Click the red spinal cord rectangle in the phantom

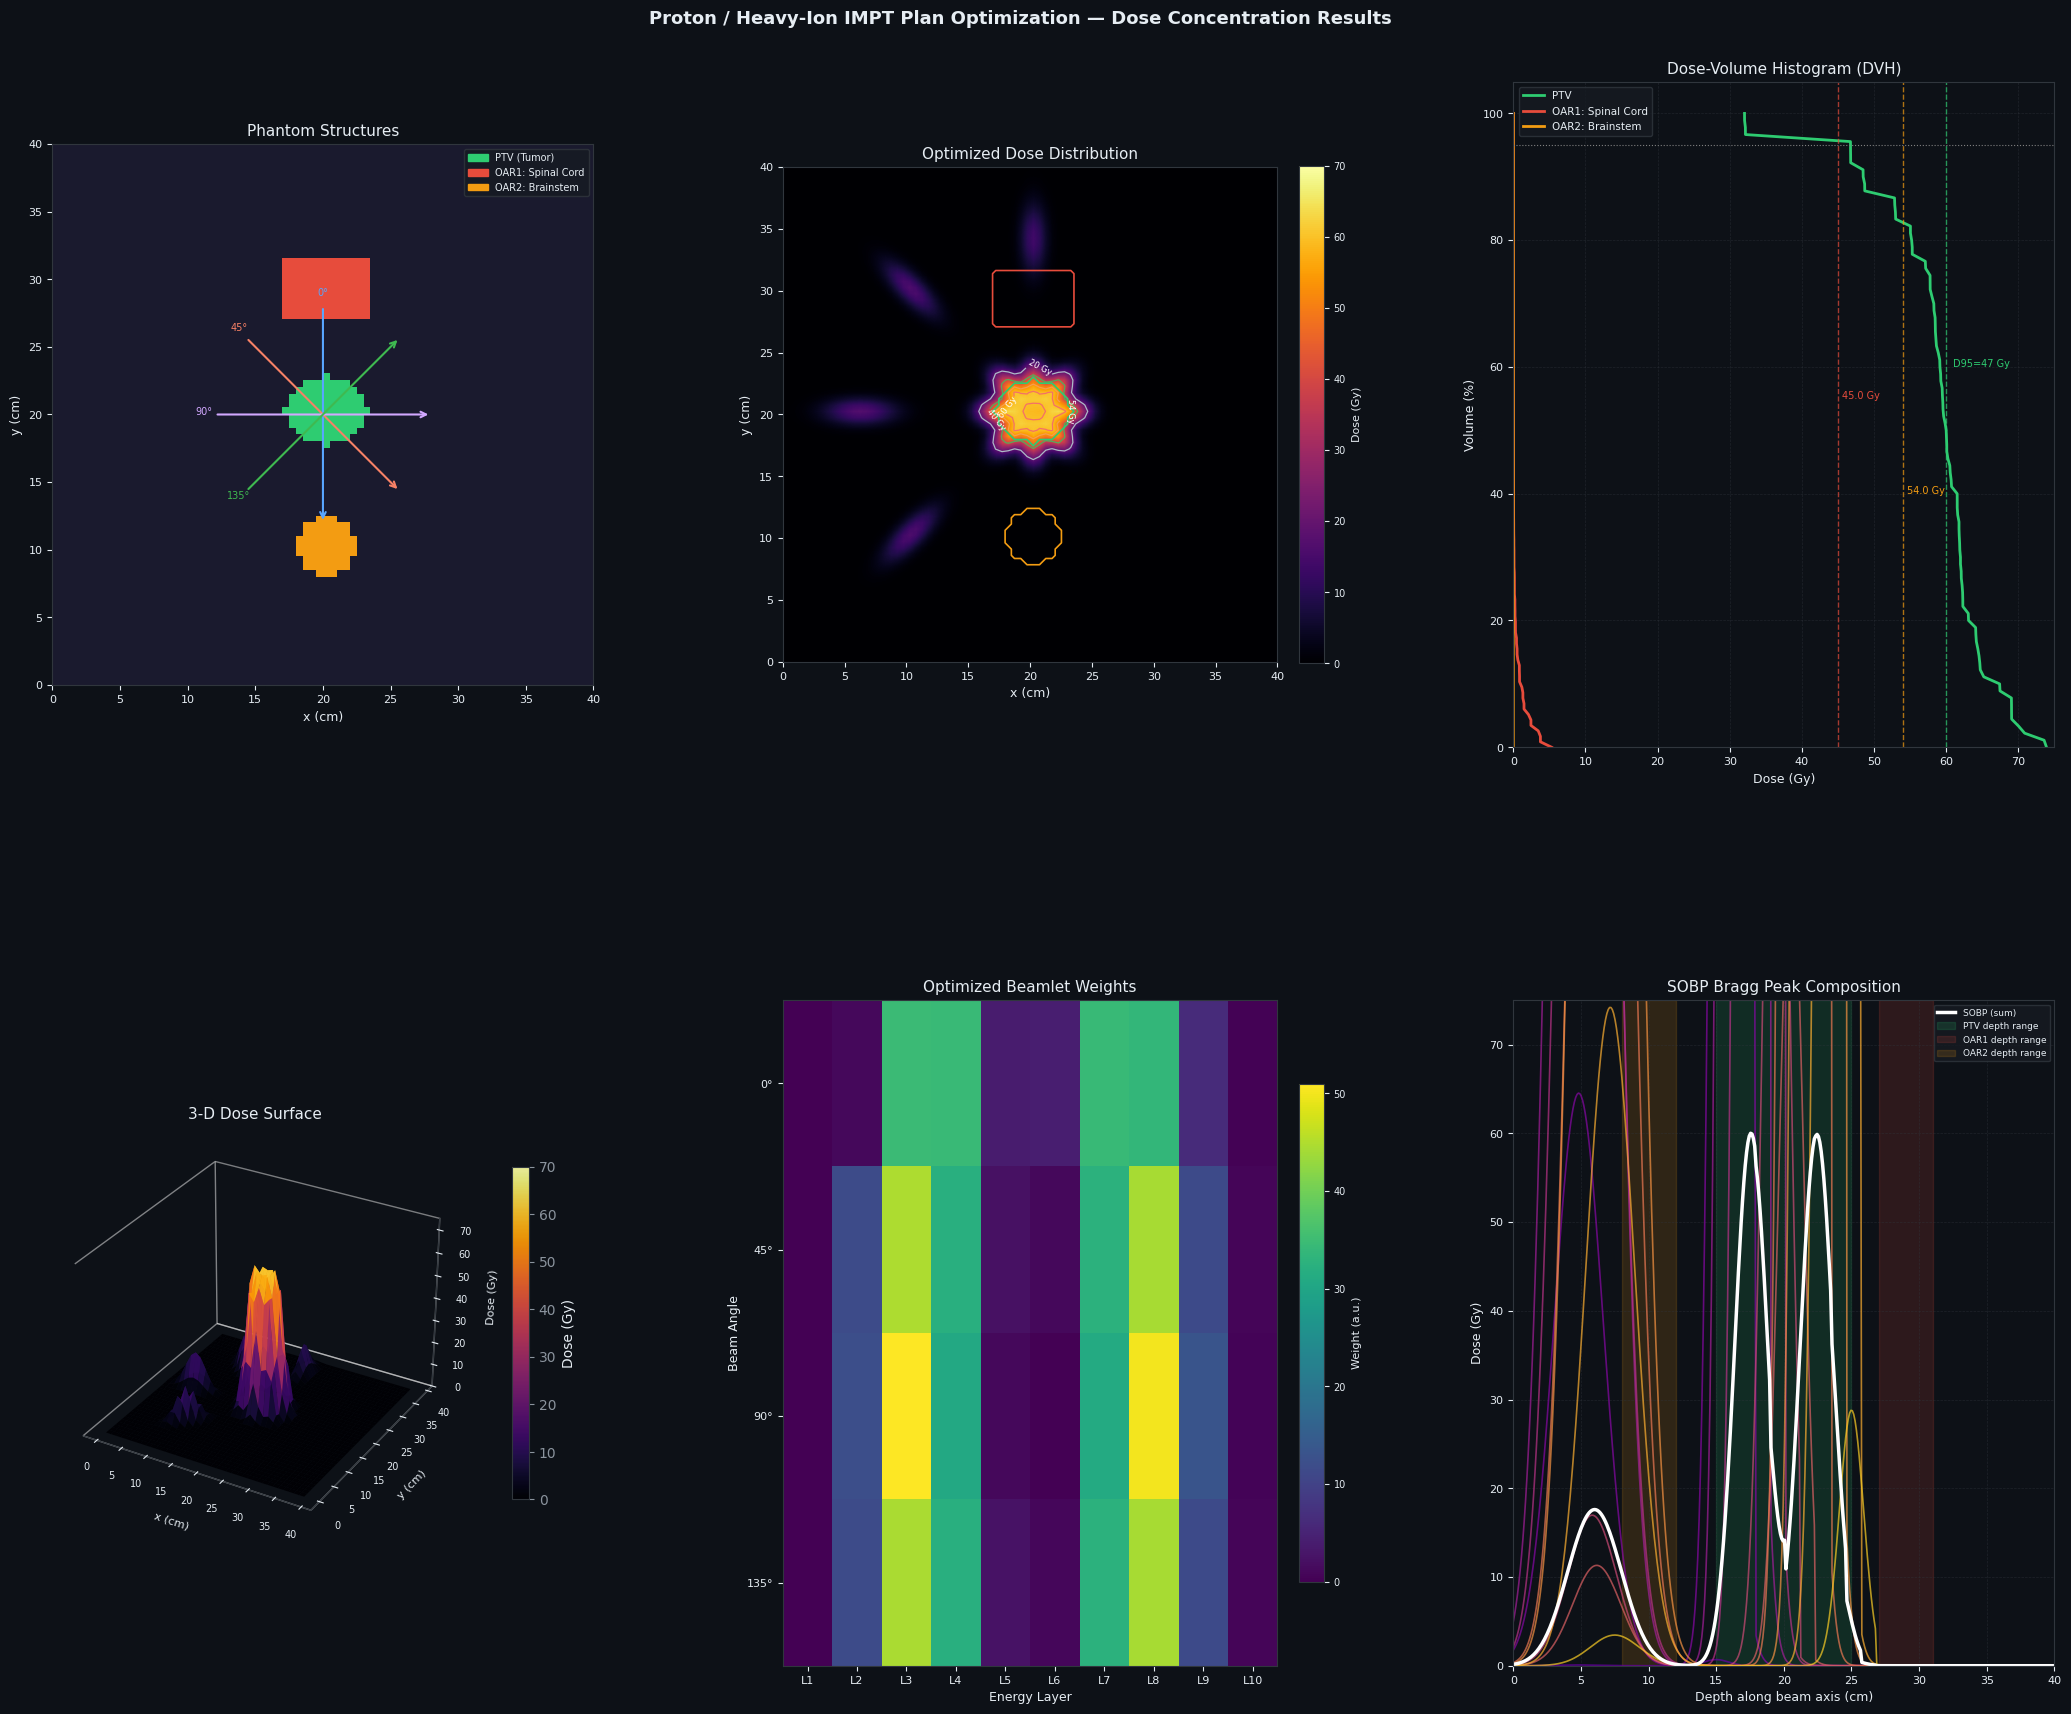pyautogui.click(x=326, y=289)
